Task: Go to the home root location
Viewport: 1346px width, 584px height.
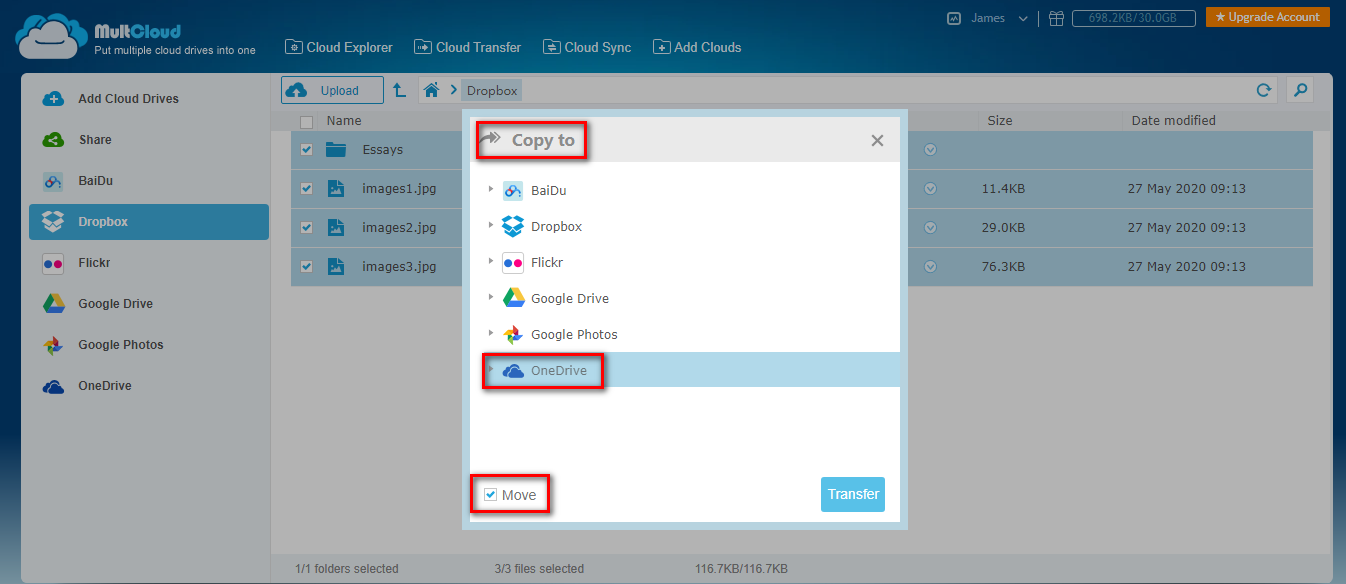Action: pos(431,90)
